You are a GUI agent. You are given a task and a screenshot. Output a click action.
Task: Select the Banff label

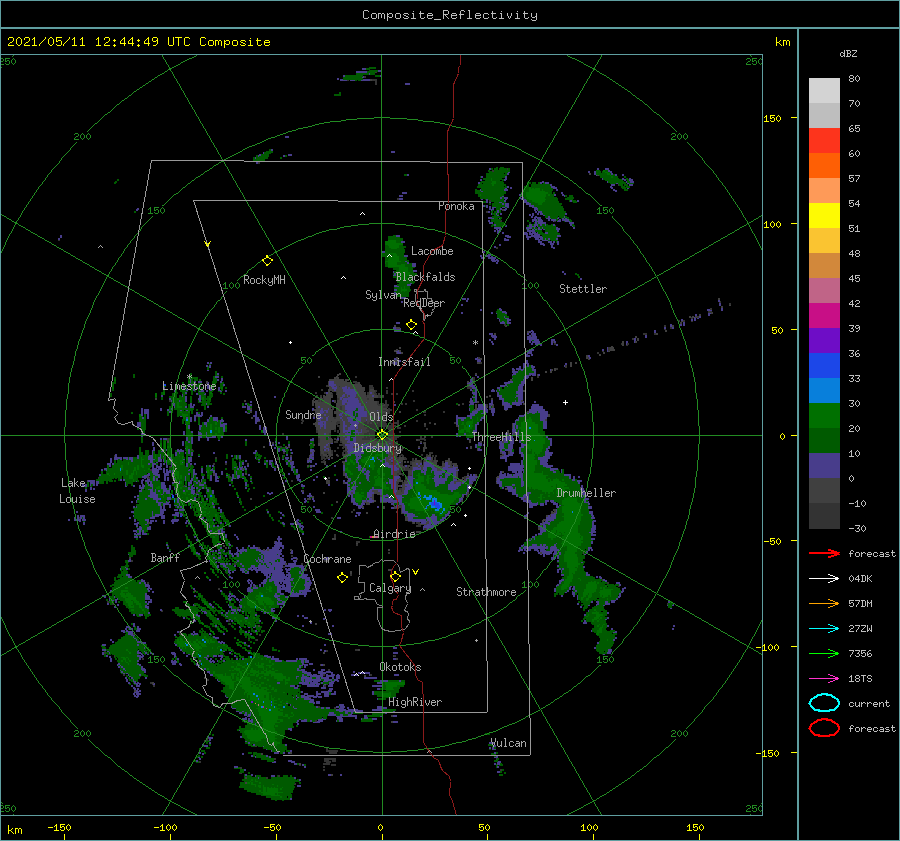(x=165, y=557)
